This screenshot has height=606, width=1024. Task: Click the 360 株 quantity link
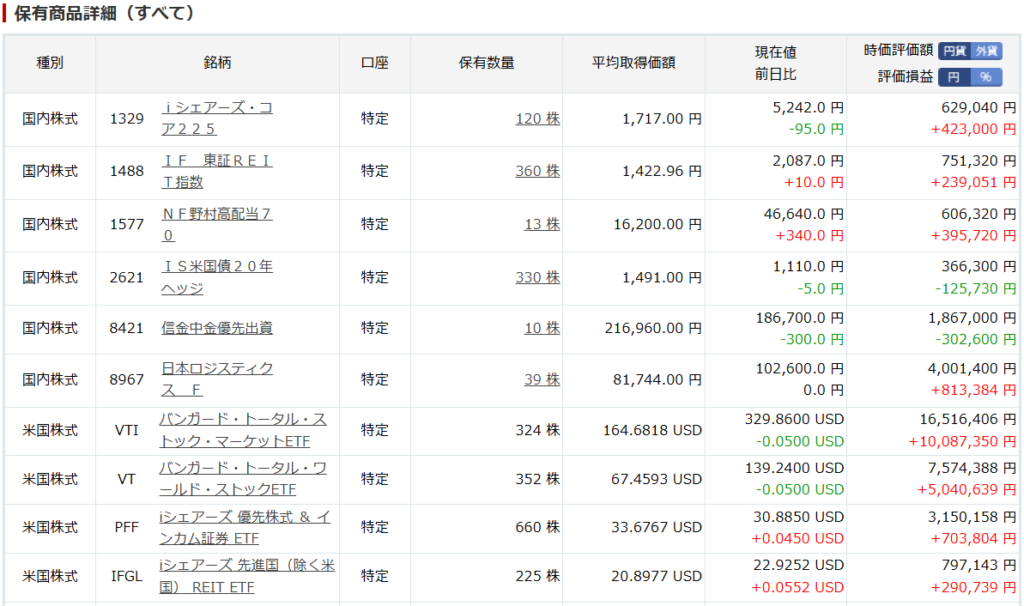click(537, 171)
